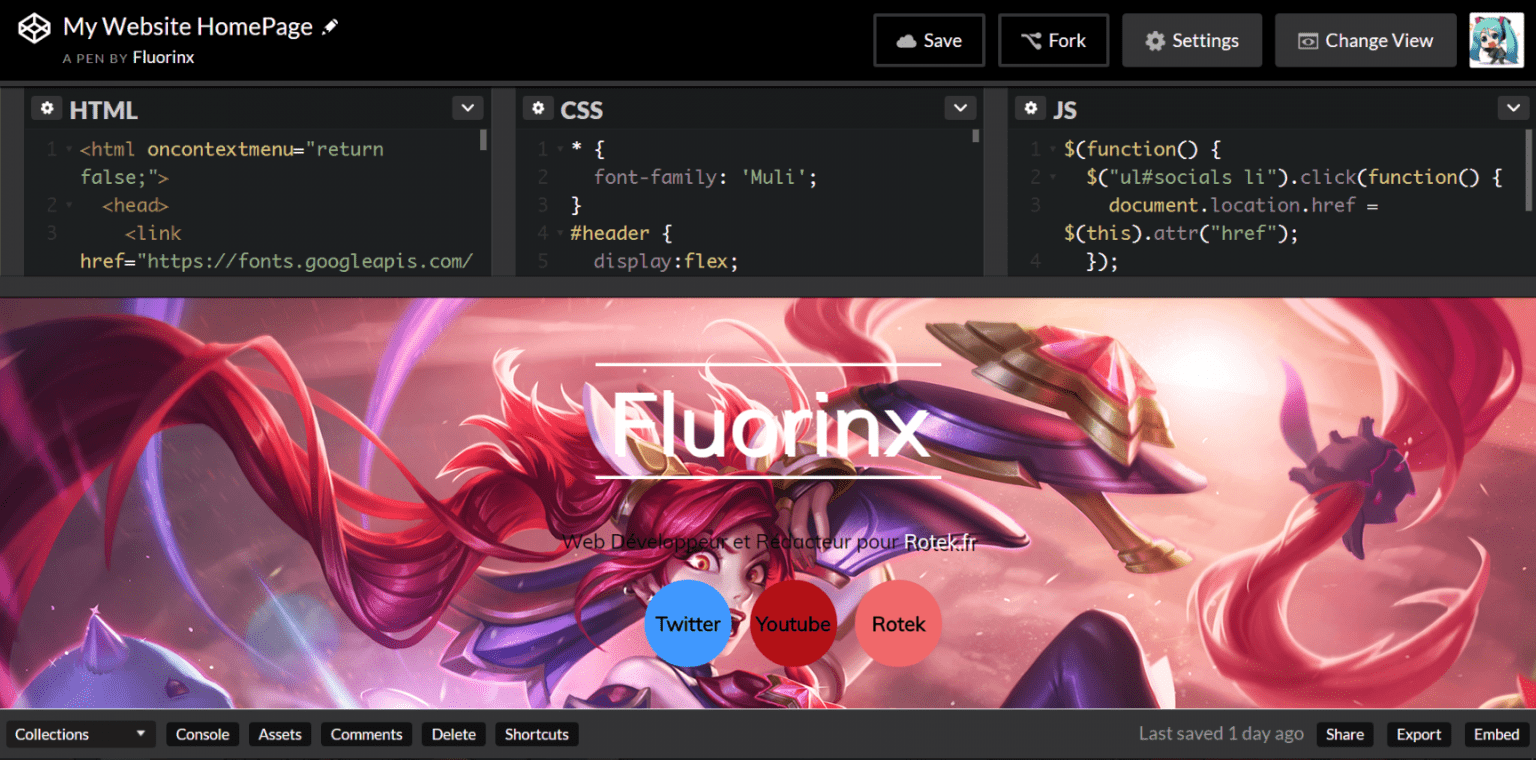The image size is (1536, 760).
Task: Collapse the JS line 1 function fold arrow
Action: pos(1053,150)
